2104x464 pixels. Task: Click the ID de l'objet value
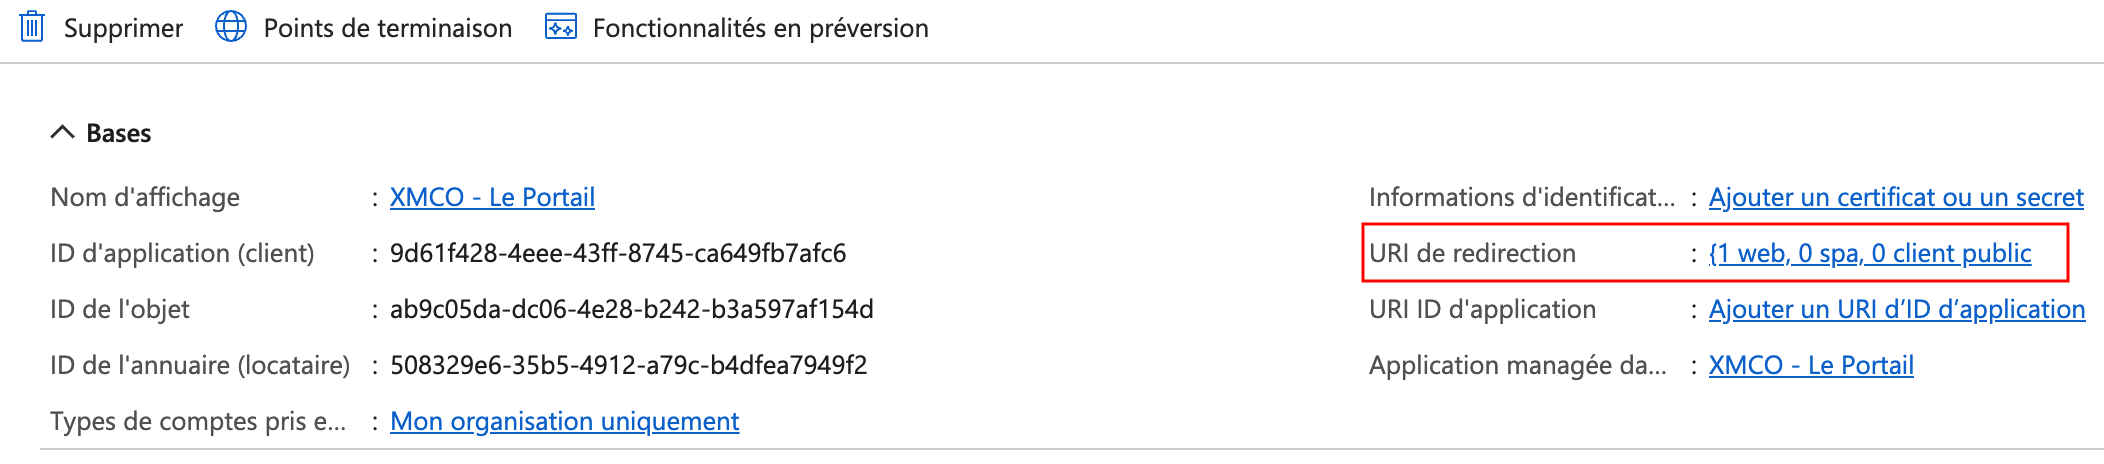click(x=631, y=309)
